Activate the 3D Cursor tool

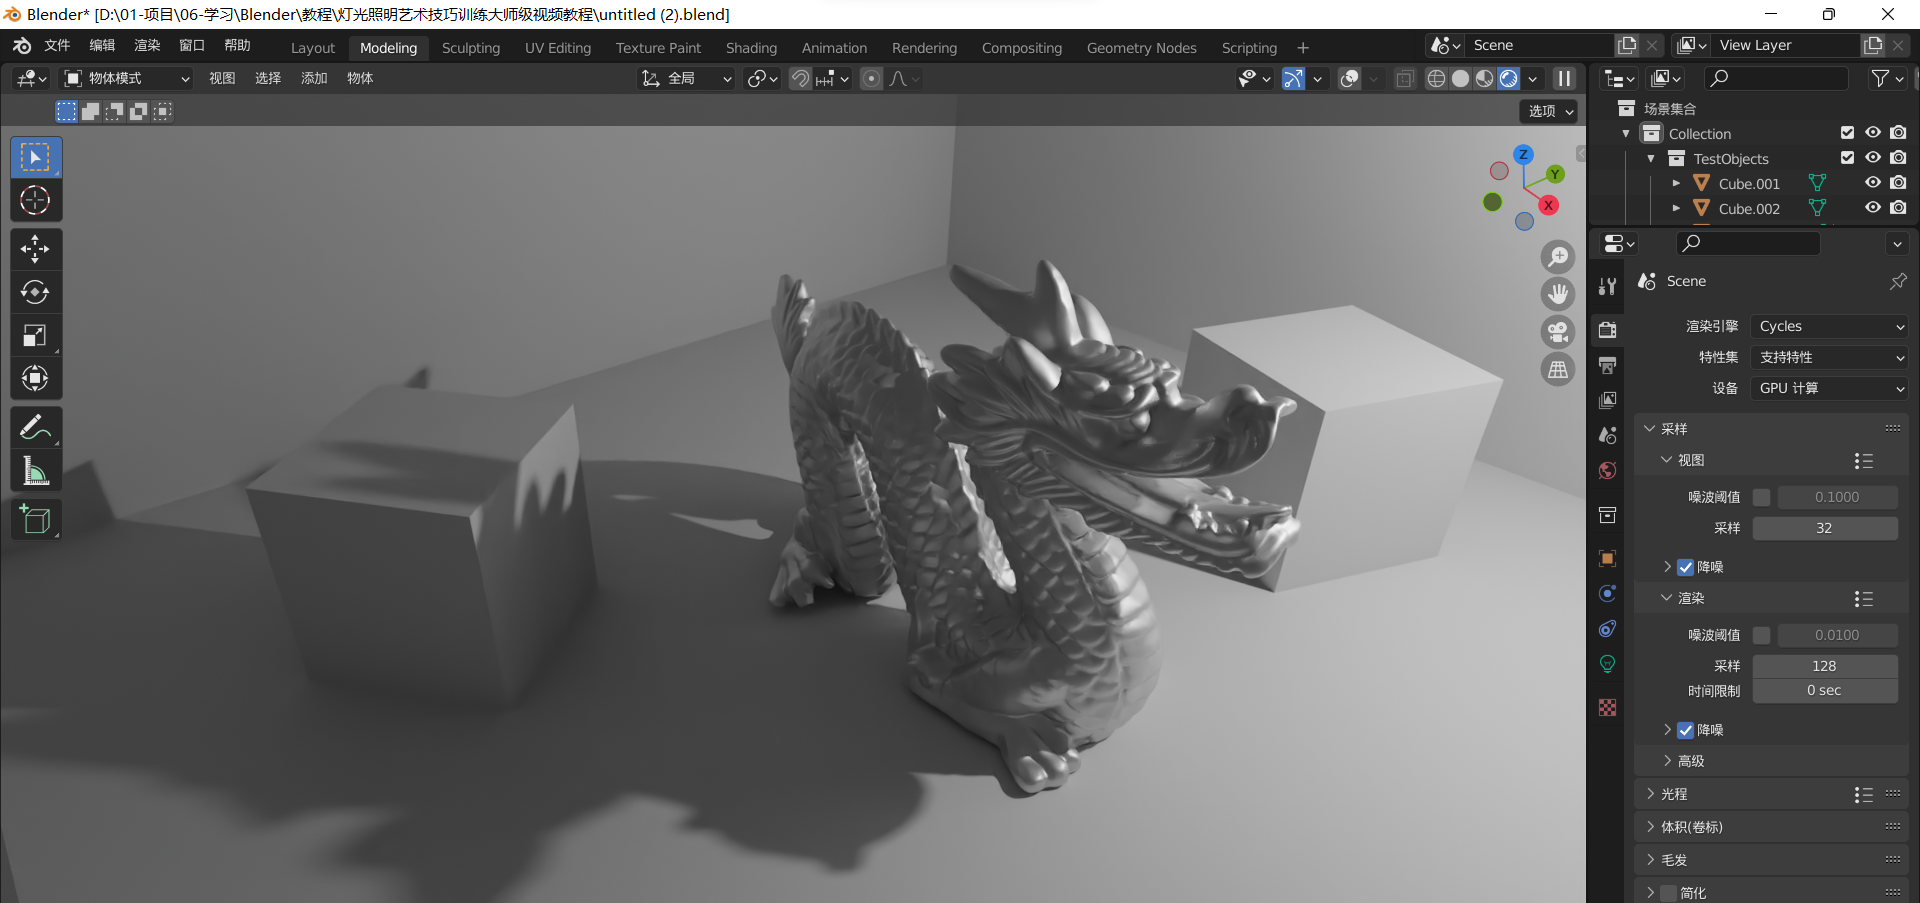[36, 201]
